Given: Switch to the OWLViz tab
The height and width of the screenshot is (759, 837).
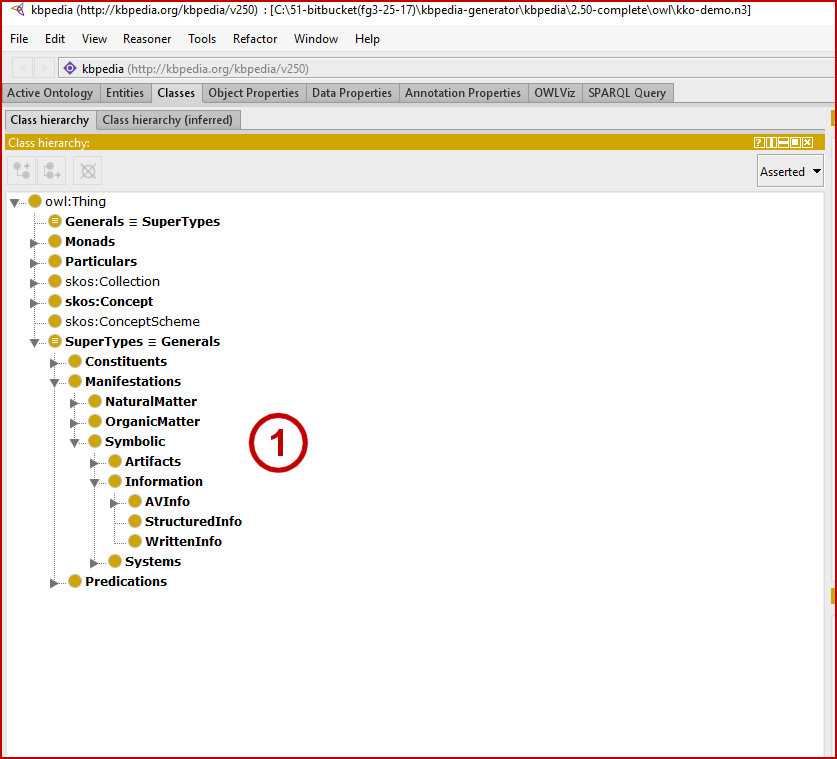Looking at the screenshot, I should [555, 93].
